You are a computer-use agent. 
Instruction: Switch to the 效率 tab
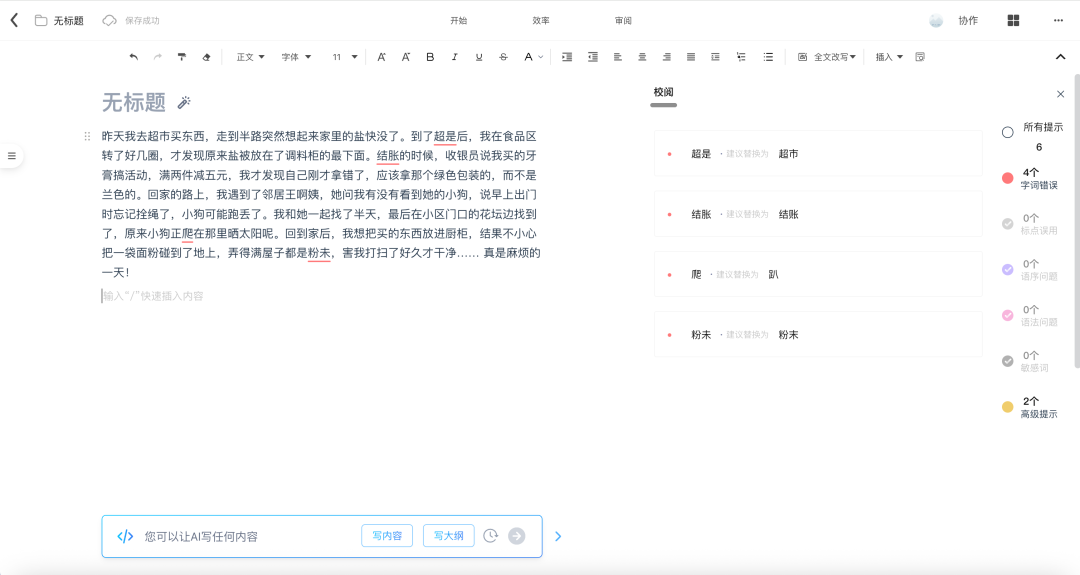point(541,21)
